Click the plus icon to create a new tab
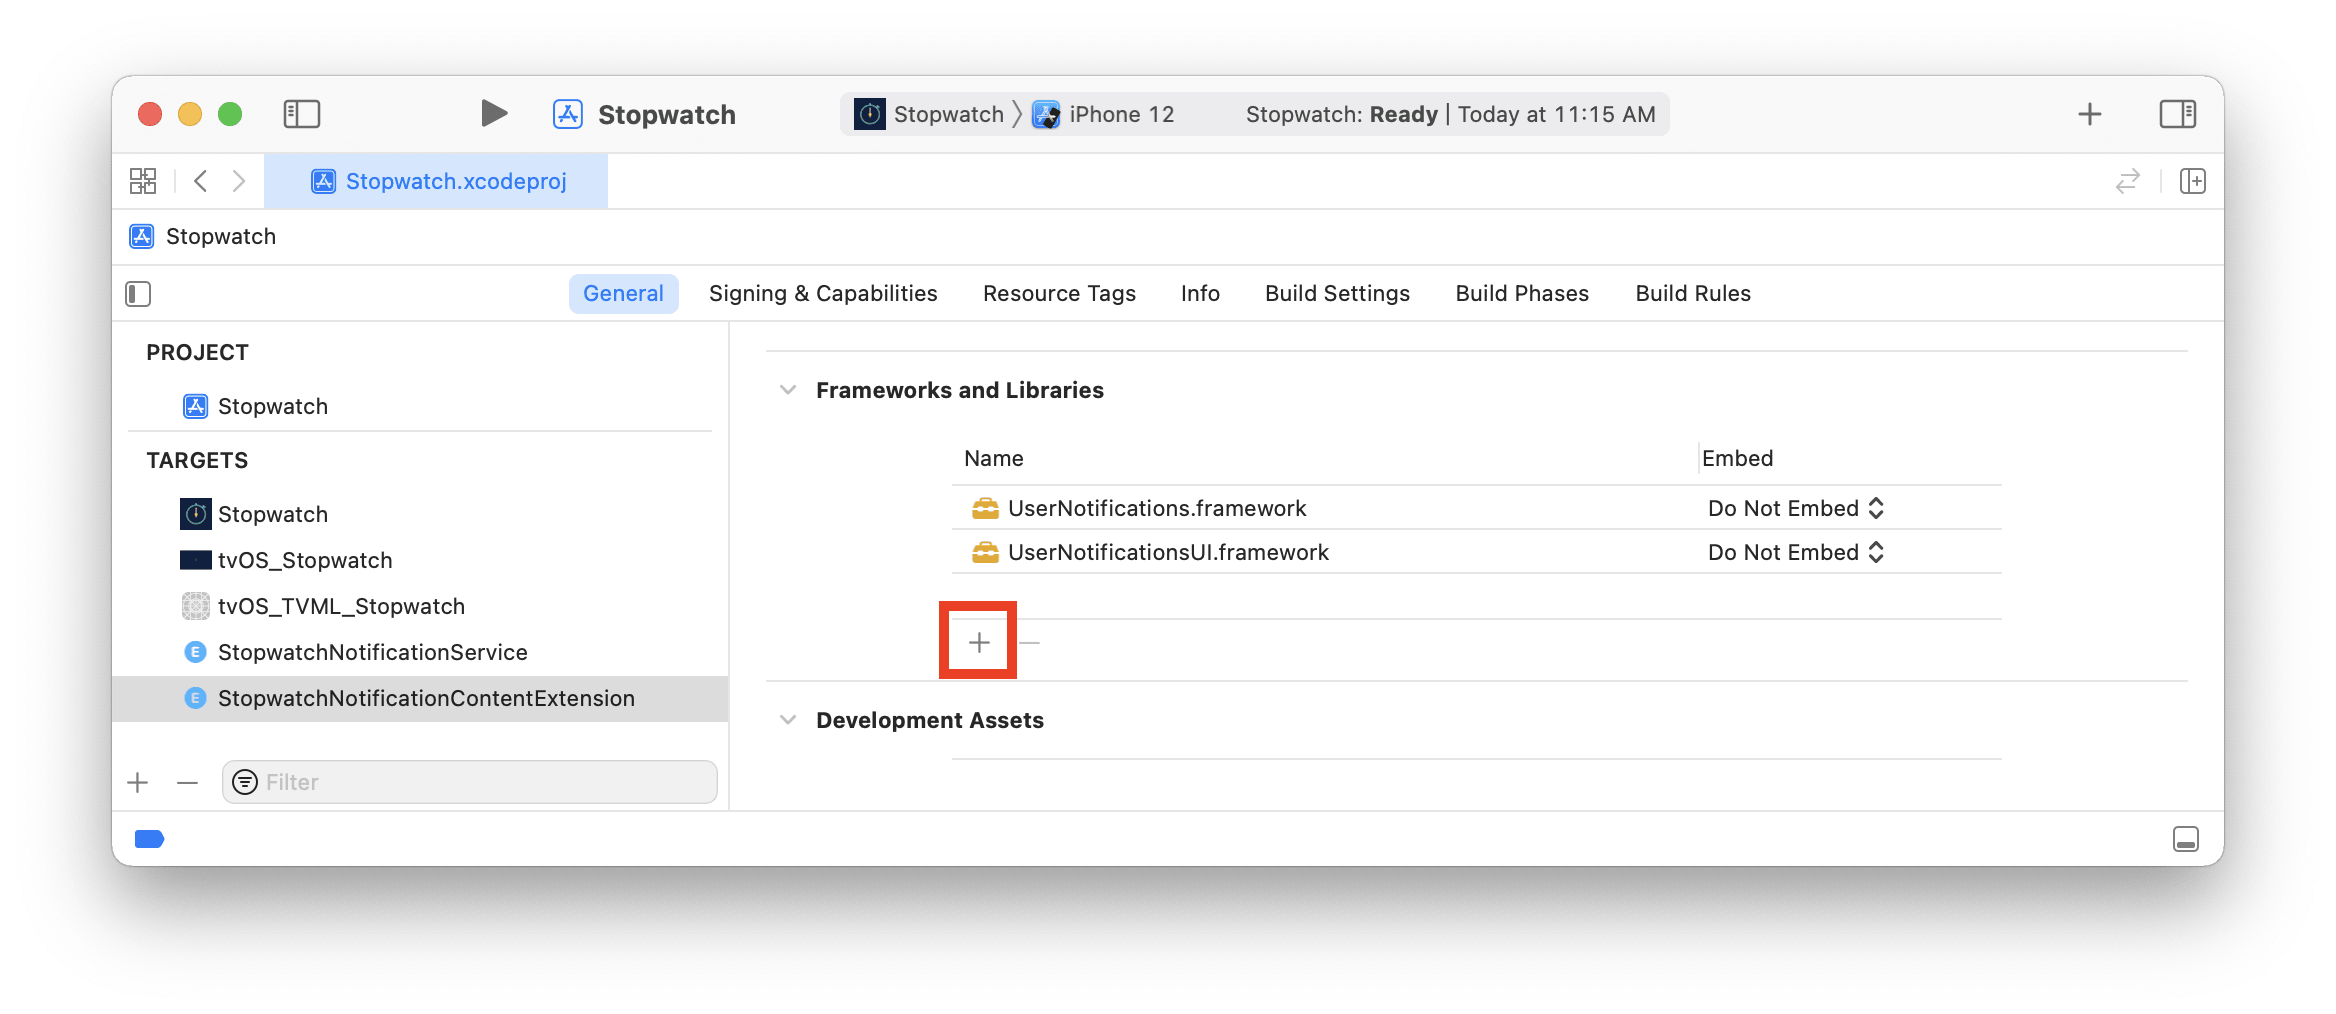 point(2089,113)
